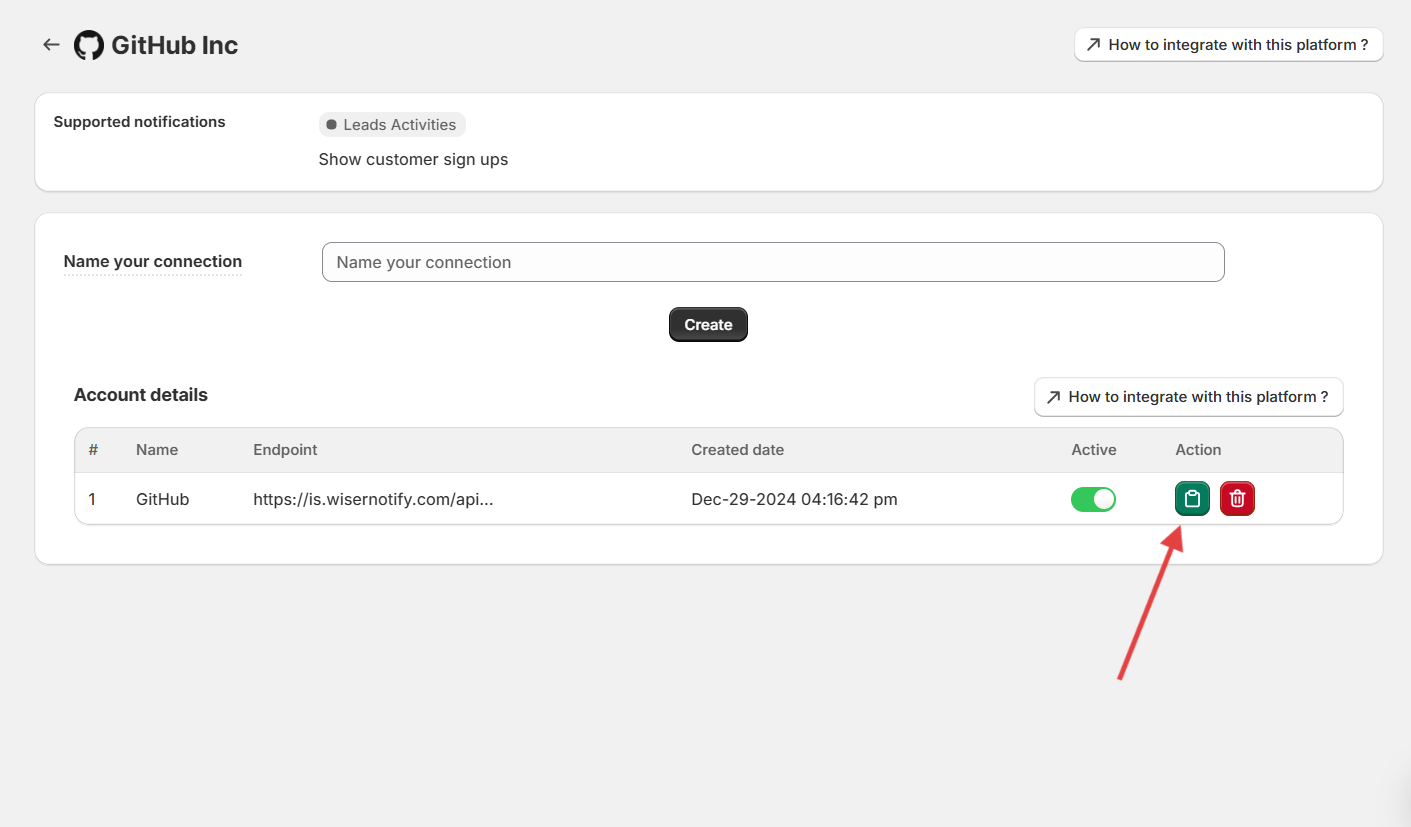This screenshot has width=1411, height=827.
Task: Click the 'Name' column header
Action: coord(157,450)
